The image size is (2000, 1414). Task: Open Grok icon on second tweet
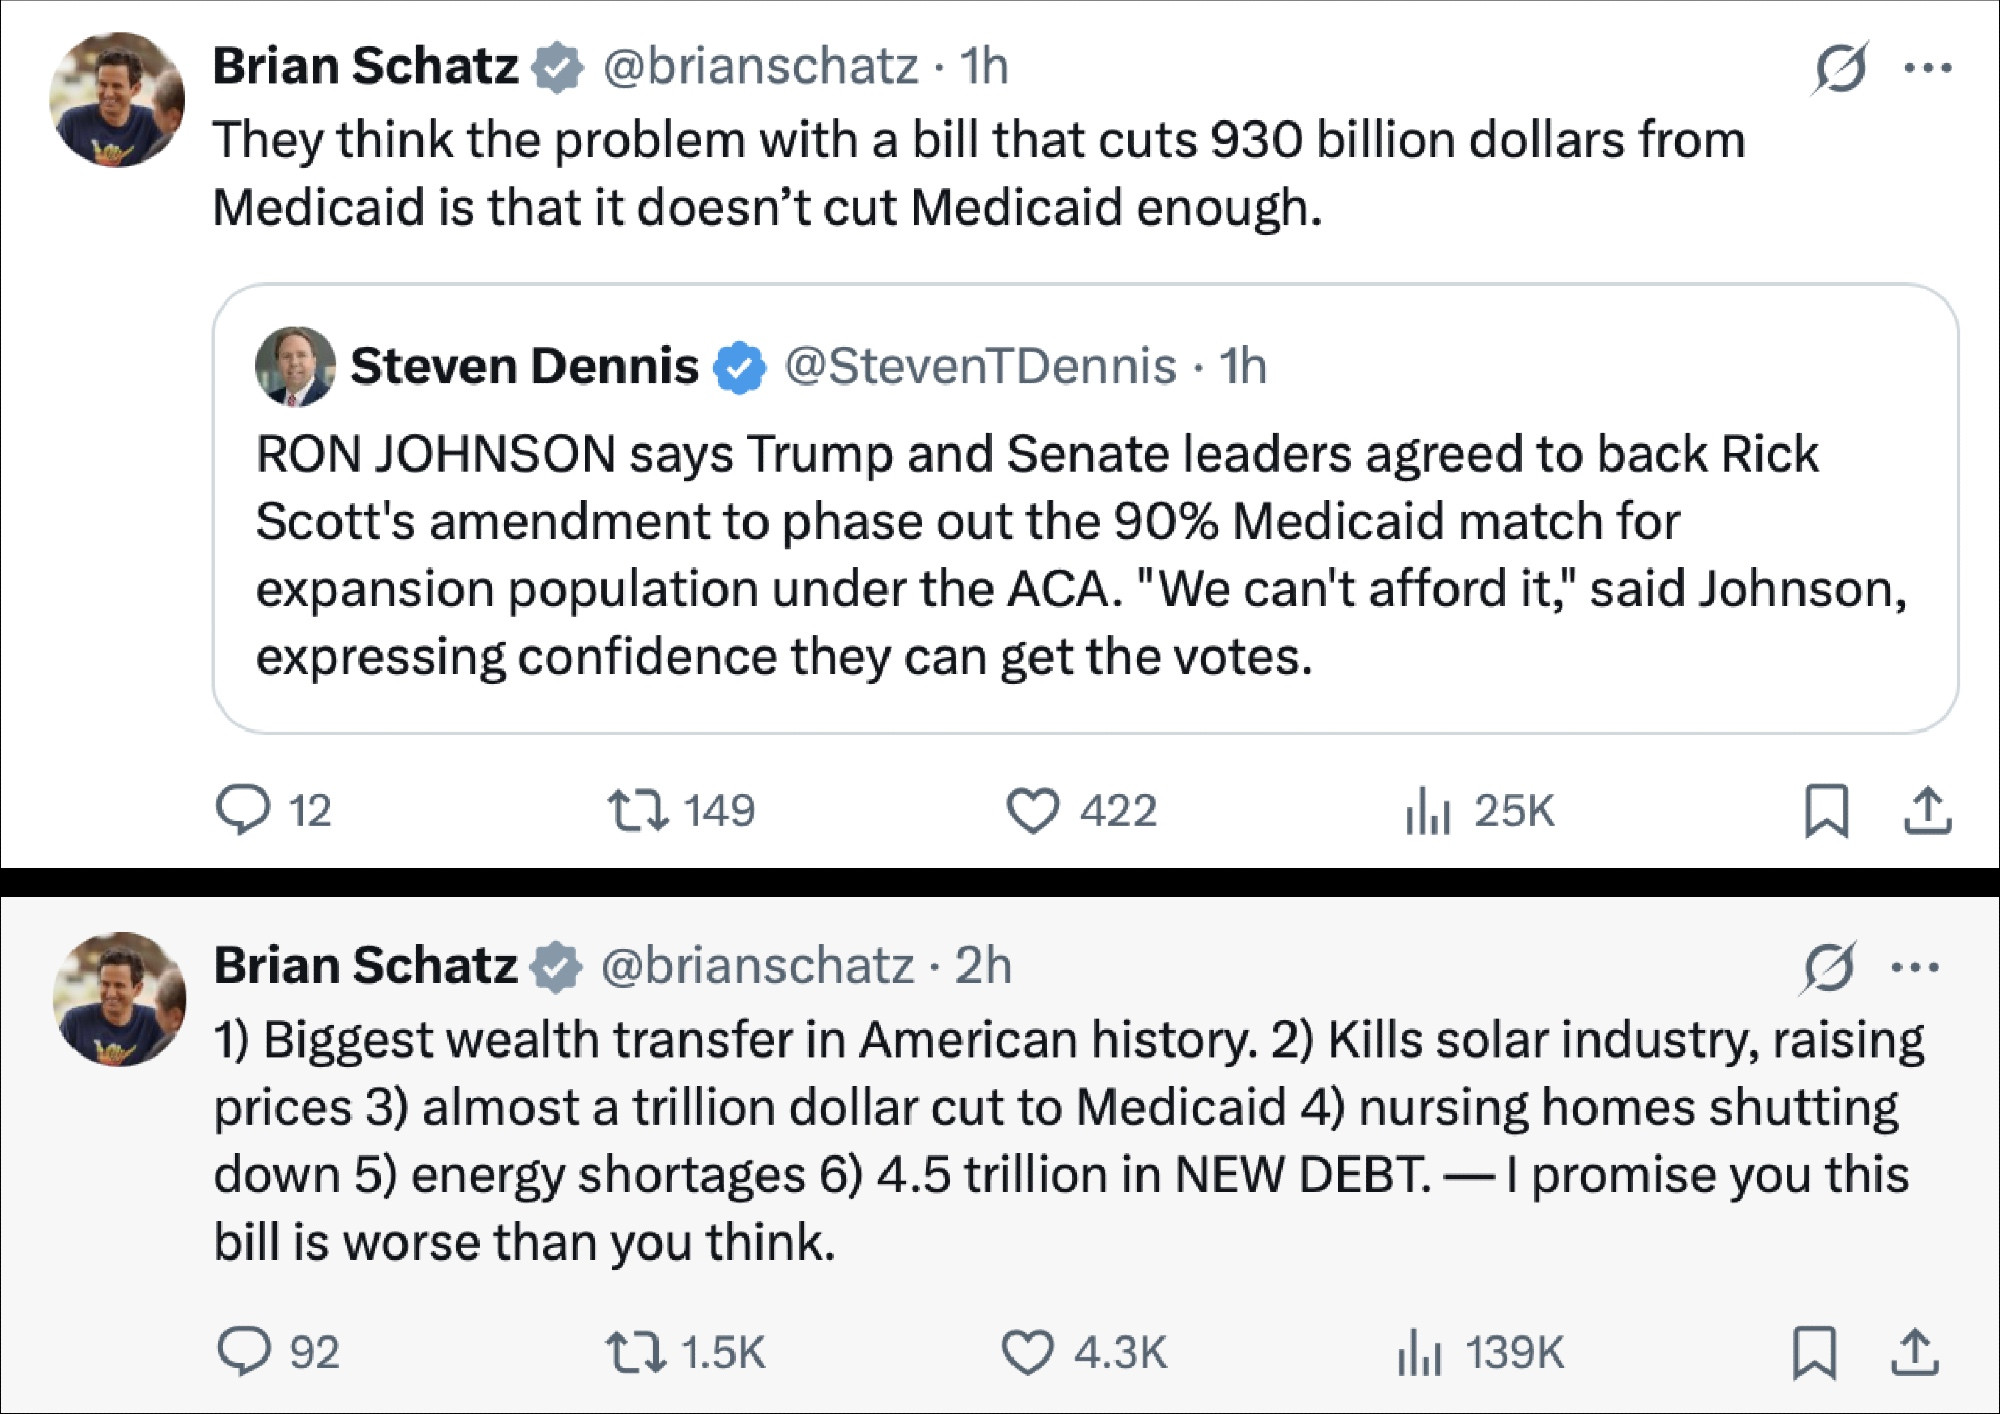tap(1829, 967)
